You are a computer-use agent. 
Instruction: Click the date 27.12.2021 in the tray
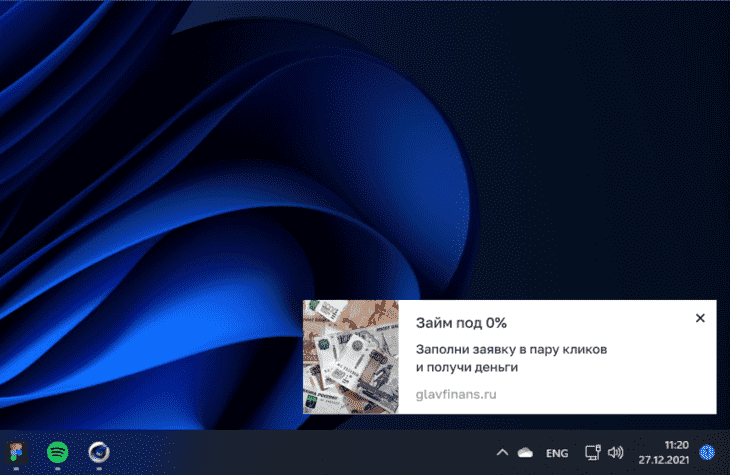664,460
